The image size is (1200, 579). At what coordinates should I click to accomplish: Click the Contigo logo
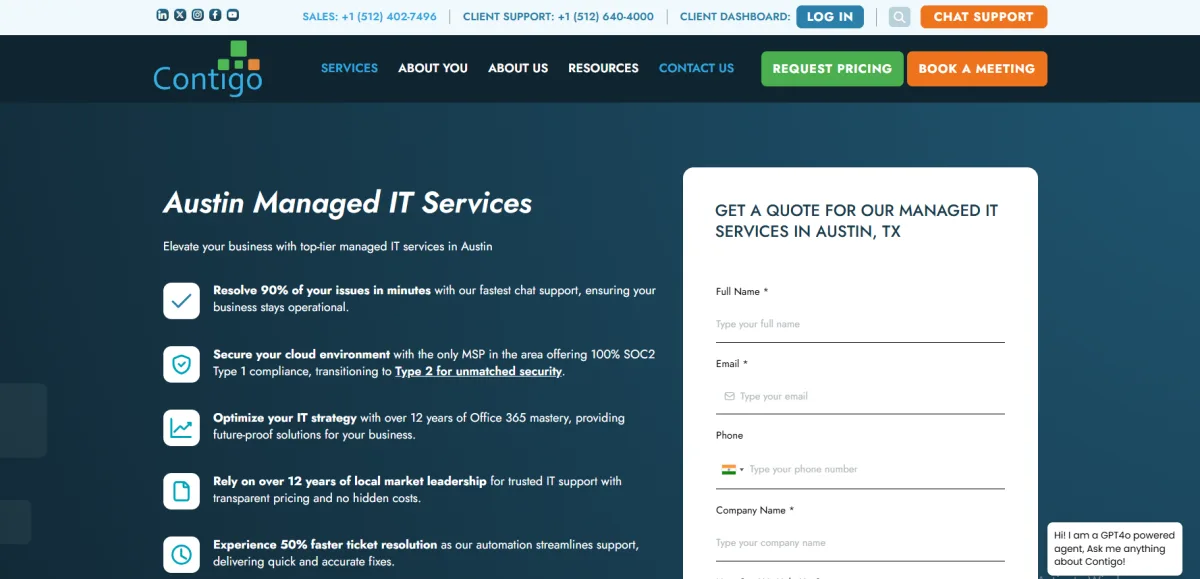[208, 68]
